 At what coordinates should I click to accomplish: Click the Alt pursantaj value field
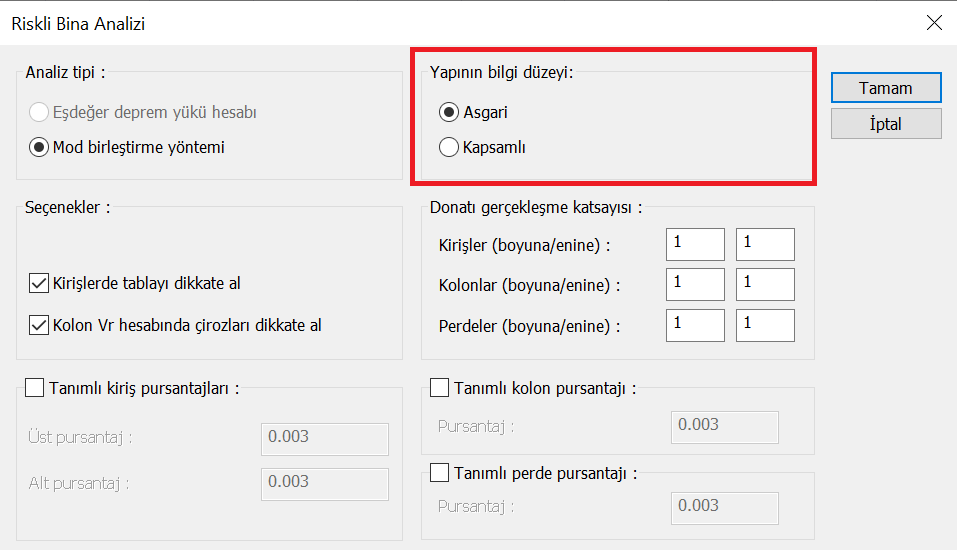pos(324,484)
